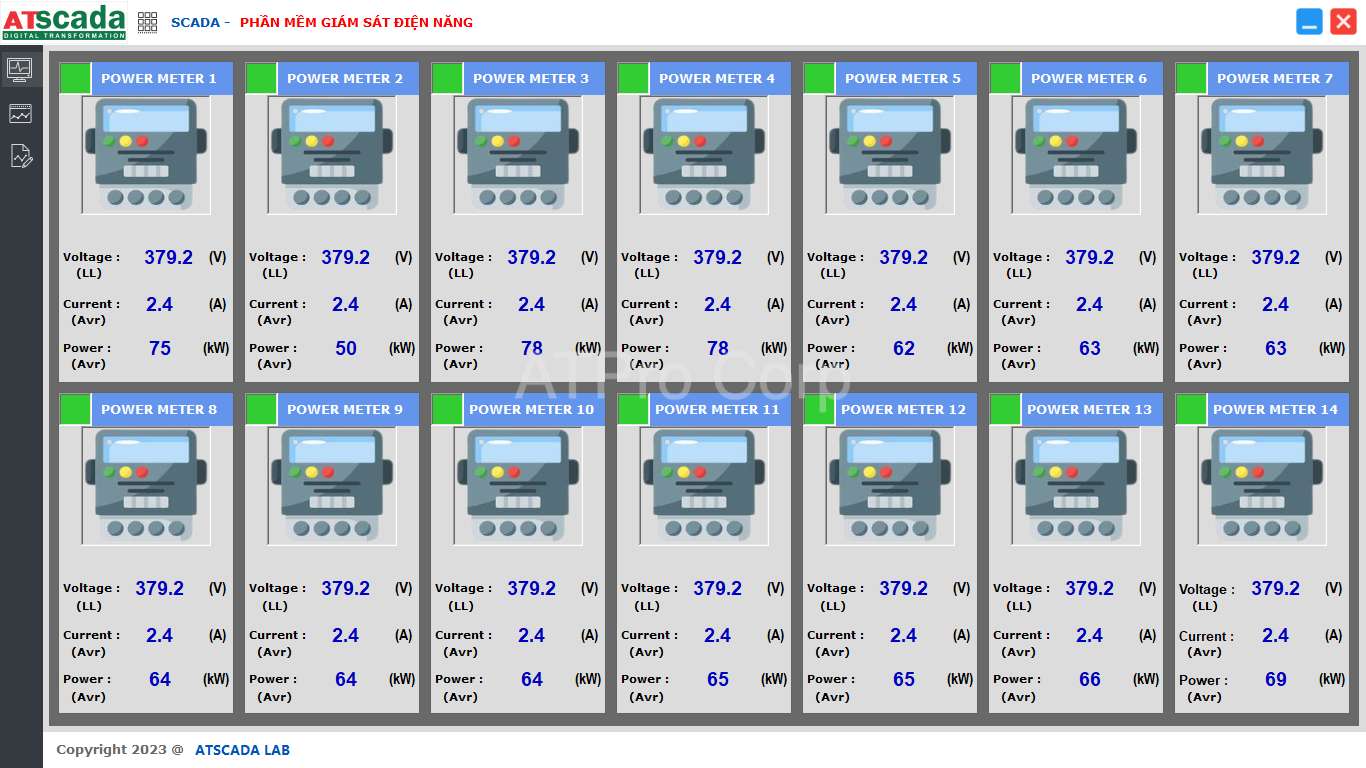Open the monitoring dashboard sidebar icon
1366x768 pixels.
(20, 69)
